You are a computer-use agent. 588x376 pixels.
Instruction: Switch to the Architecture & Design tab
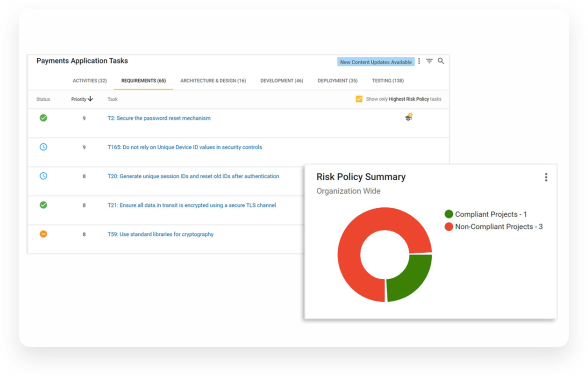coord(213,81)
